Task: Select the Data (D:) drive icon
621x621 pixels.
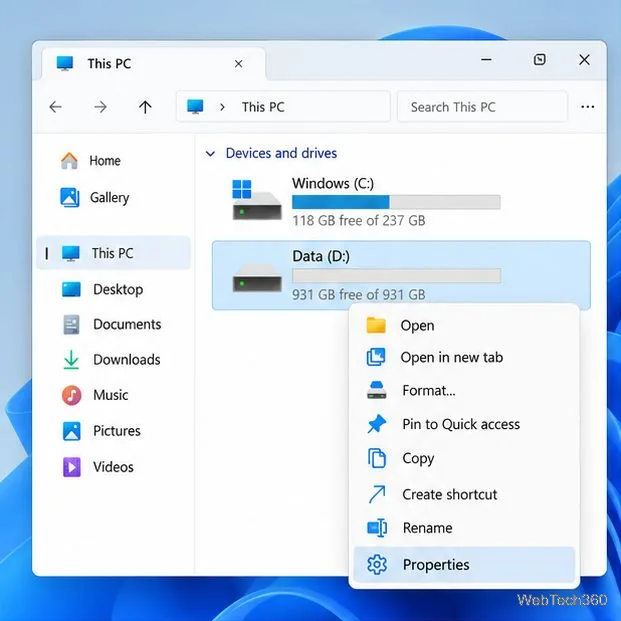Action: pyautogui.click(x=257, y=278)
